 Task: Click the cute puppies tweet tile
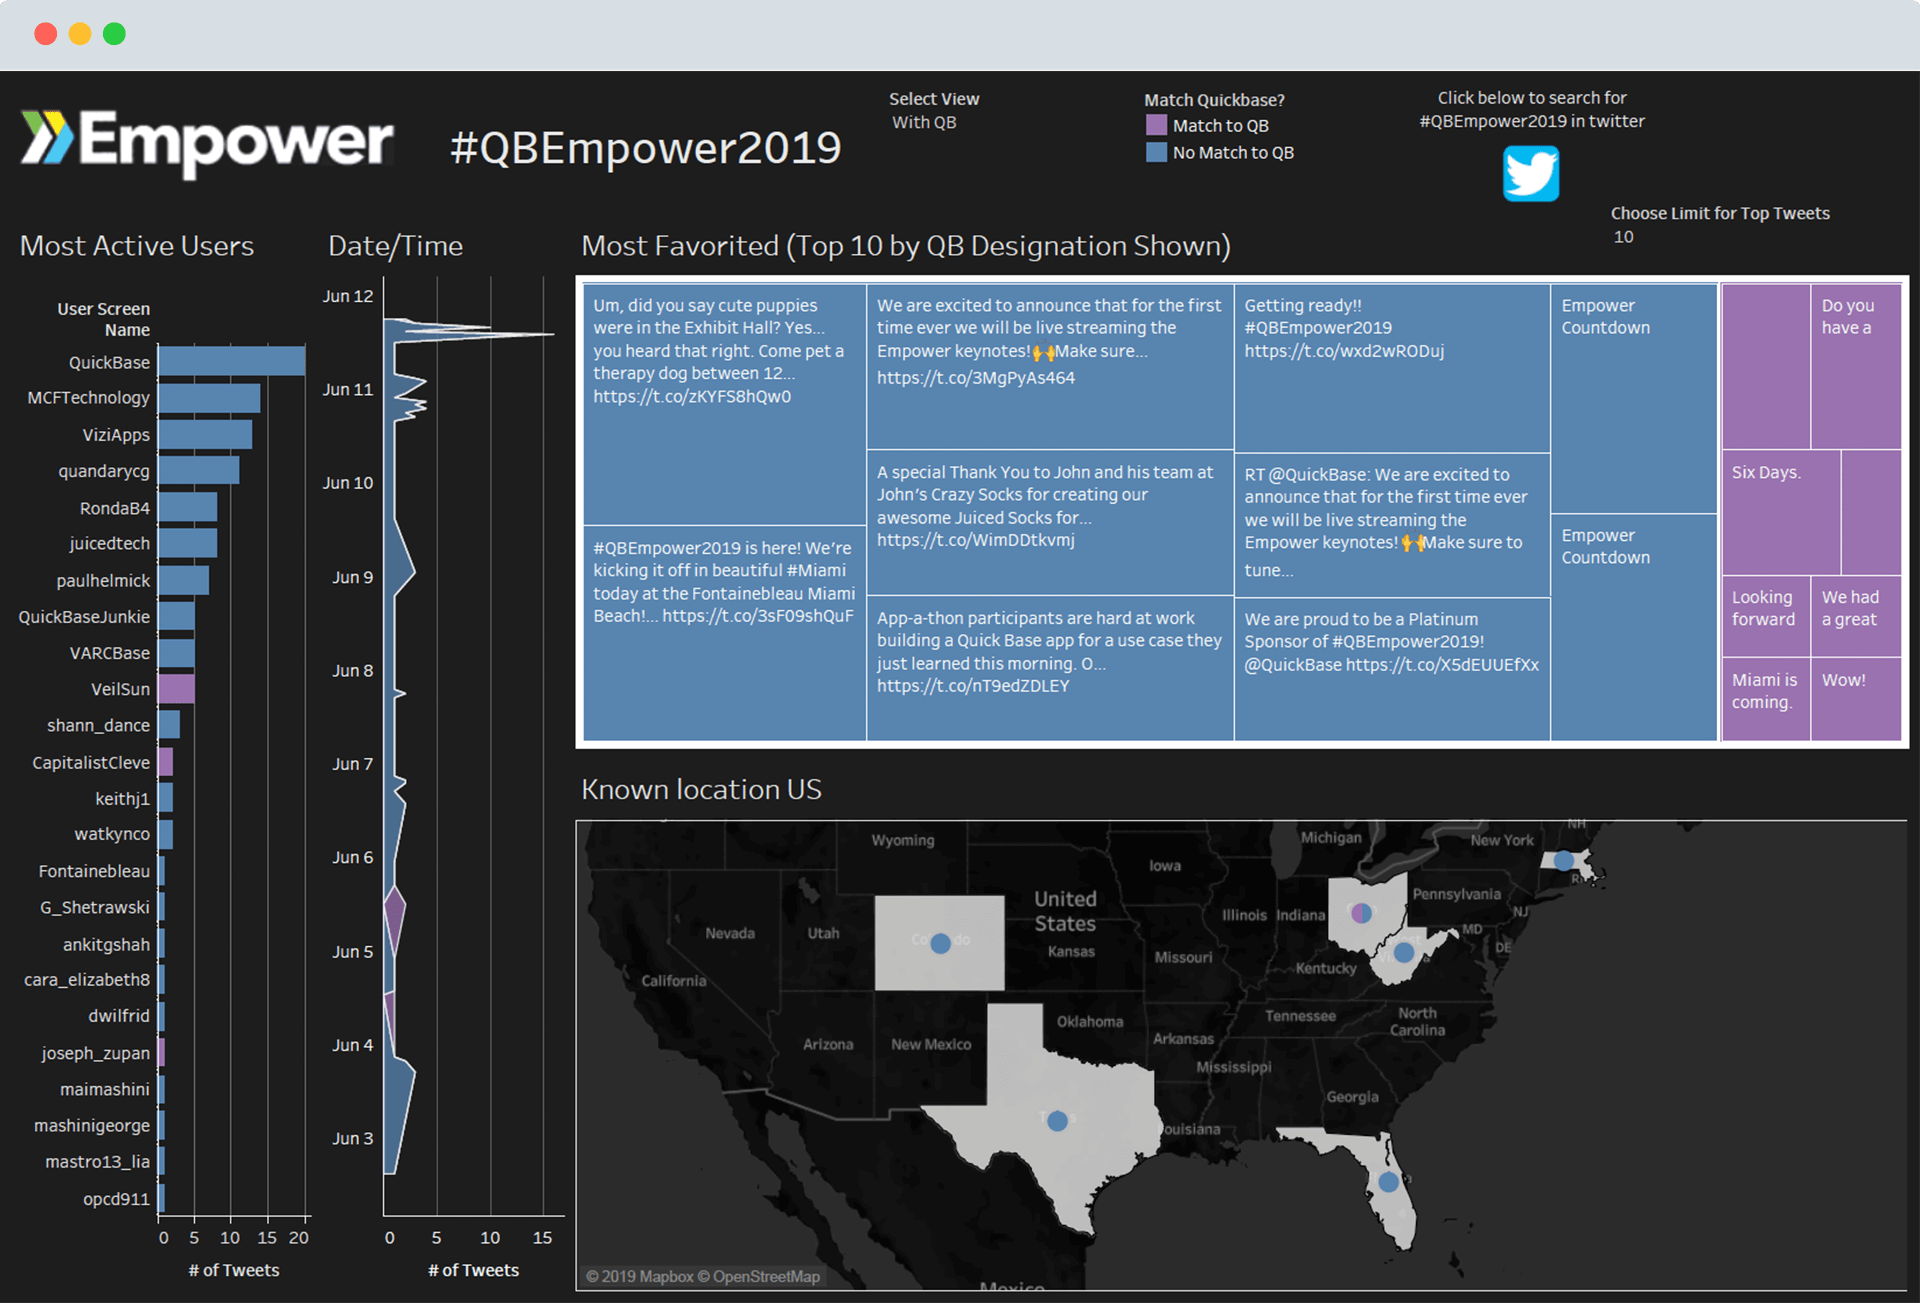click(724, 404)
